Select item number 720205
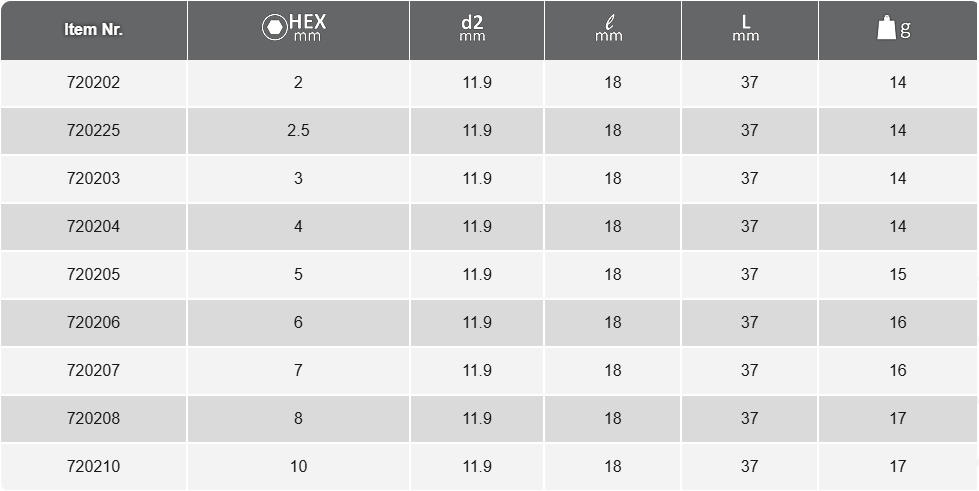Viewport: 979px width, 491px height. [94, 274]
